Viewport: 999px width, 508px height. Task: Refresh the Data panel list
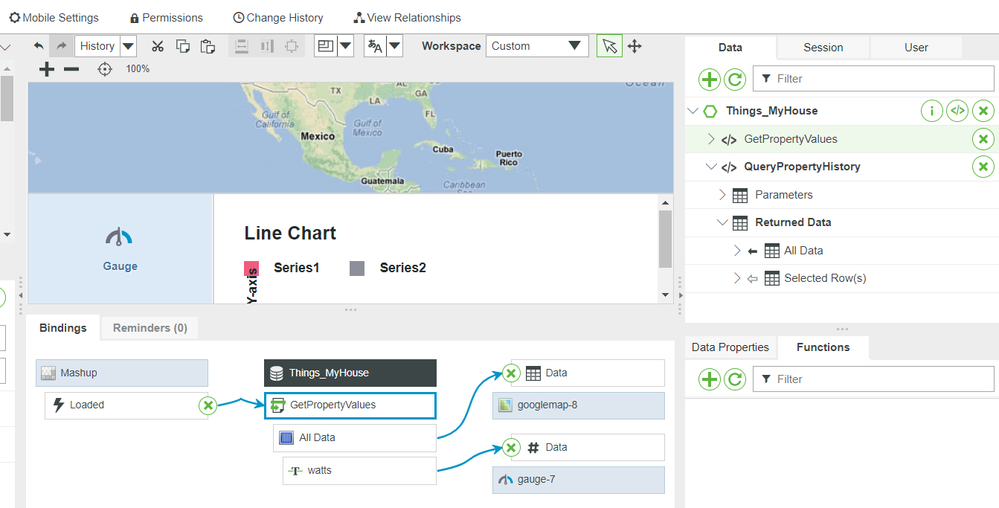point(734,79)
